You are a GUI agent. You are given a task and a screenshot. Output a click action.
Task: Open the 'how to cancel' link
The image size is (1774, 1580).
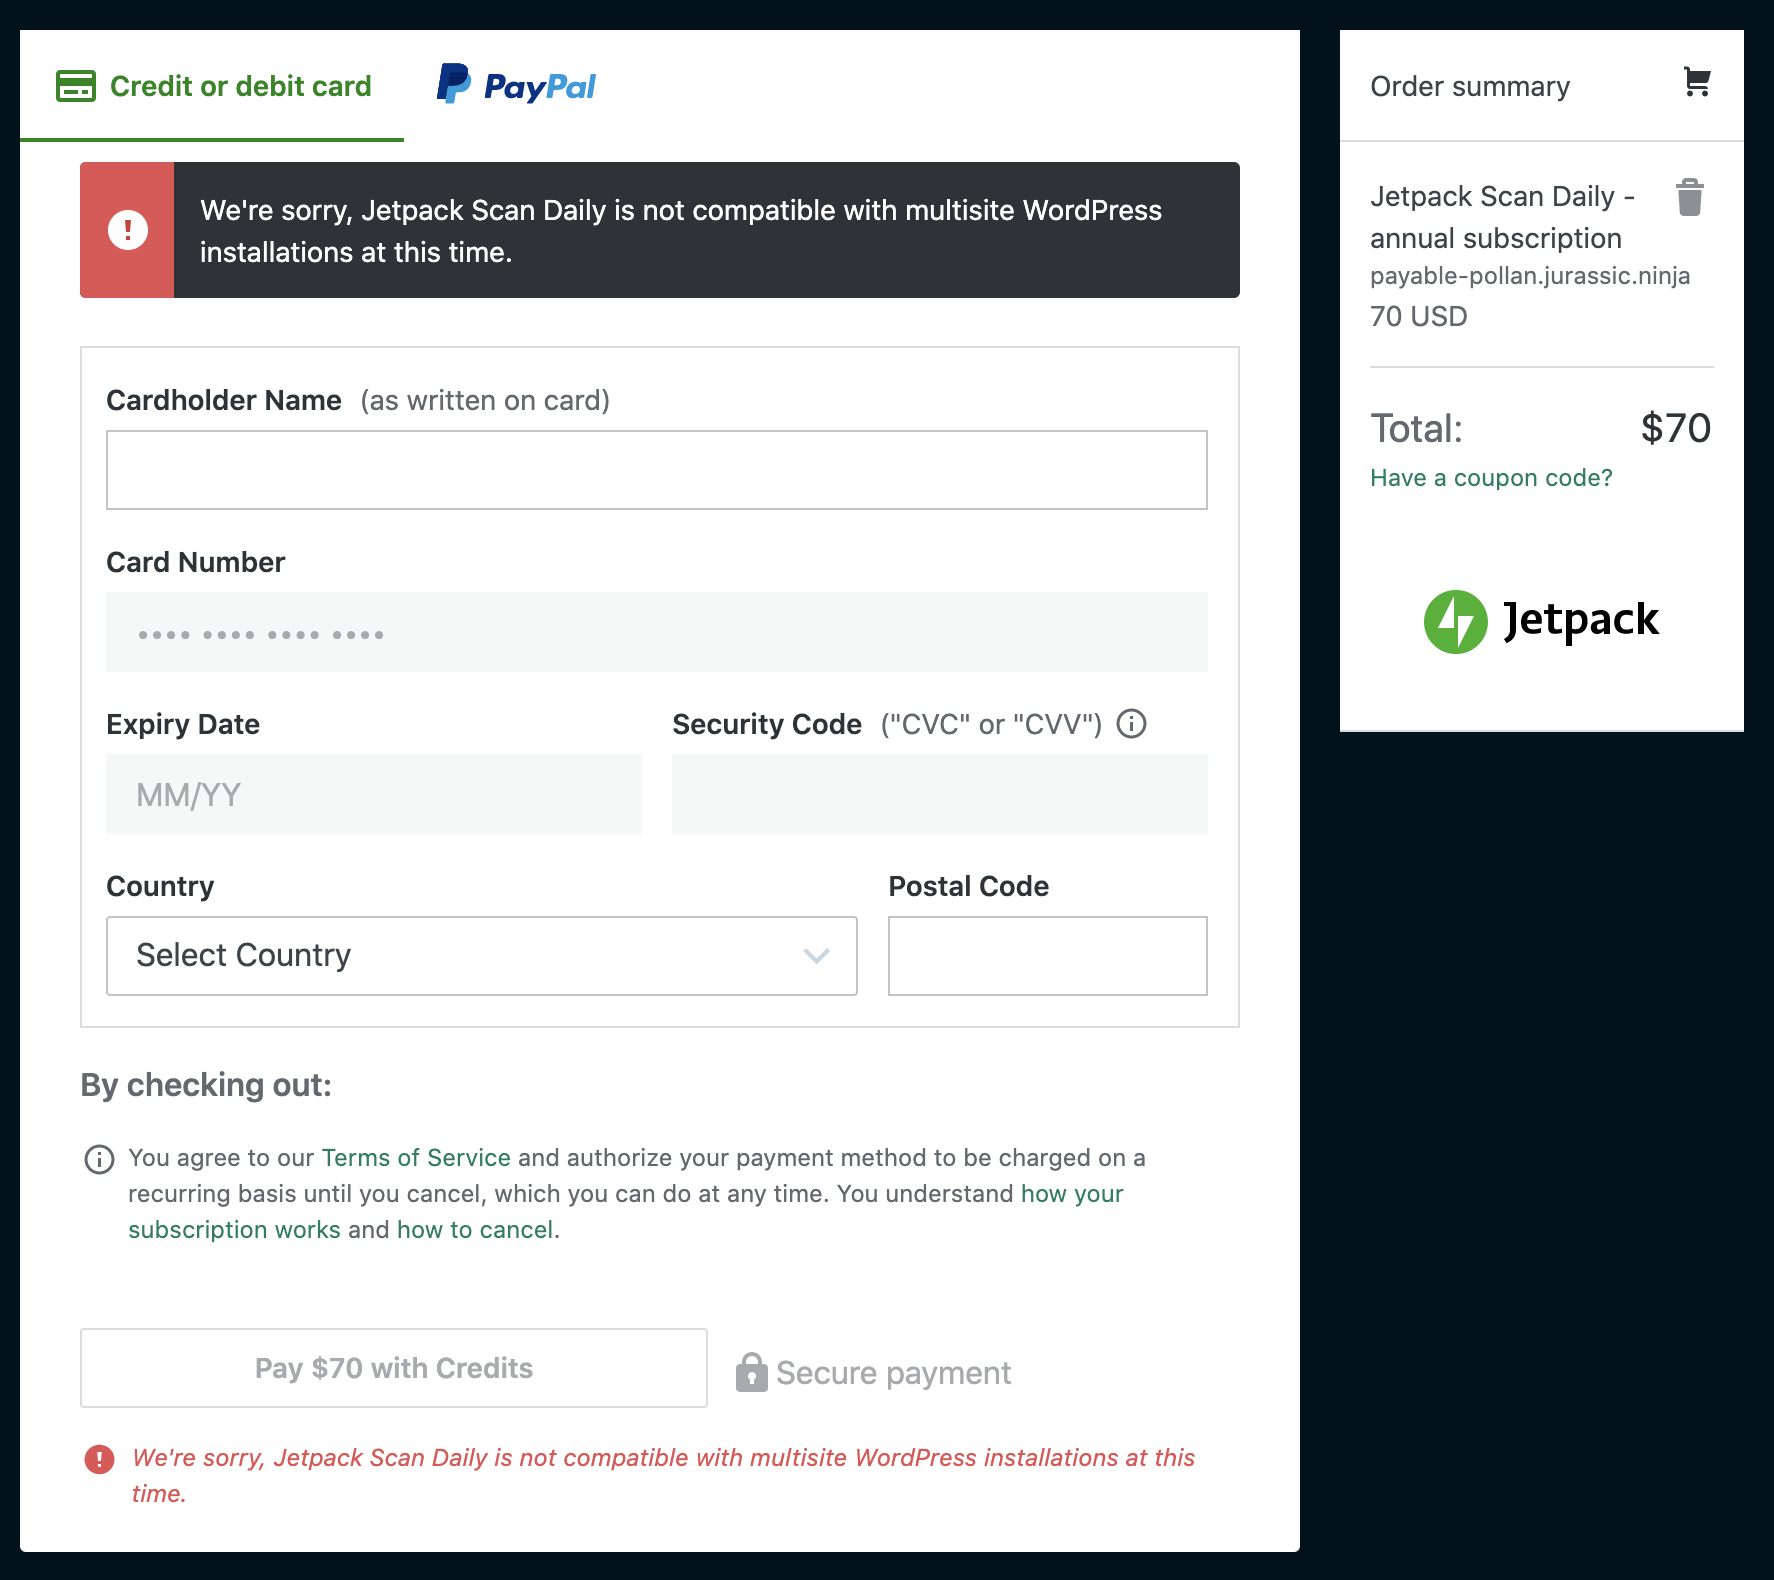[475, 1229]
